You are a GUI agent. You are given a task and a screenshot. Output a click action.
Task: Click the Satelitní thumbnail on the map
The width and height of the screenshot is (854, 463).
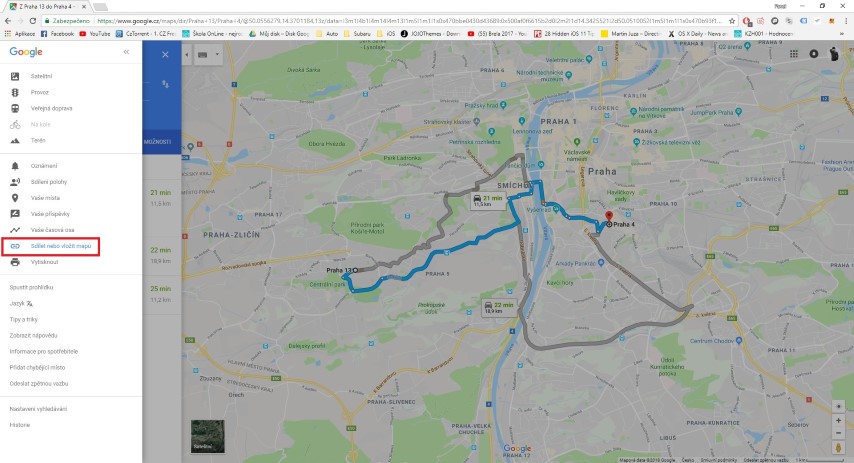click(208, 436)
